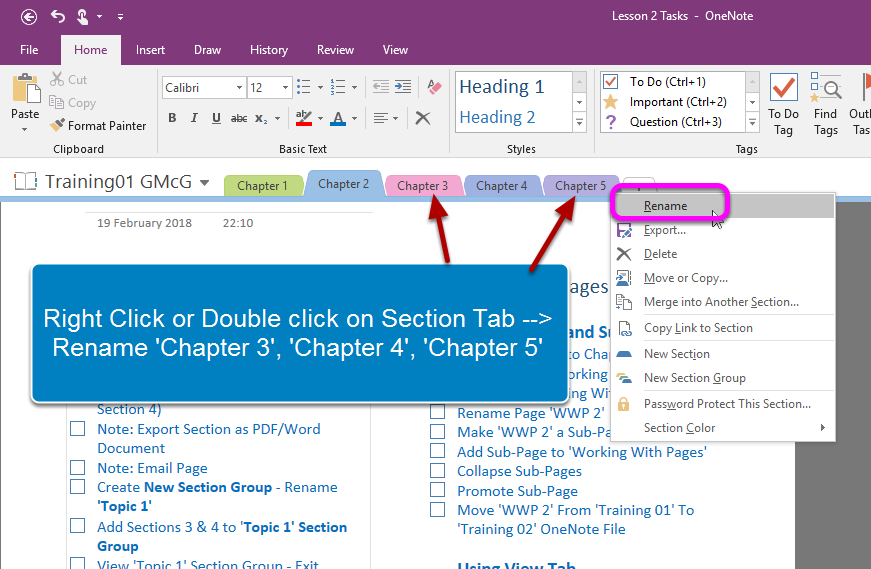The image size is (871, 569).
Task: Toggle Underline formatting
Action: click(x=216, y=118)
